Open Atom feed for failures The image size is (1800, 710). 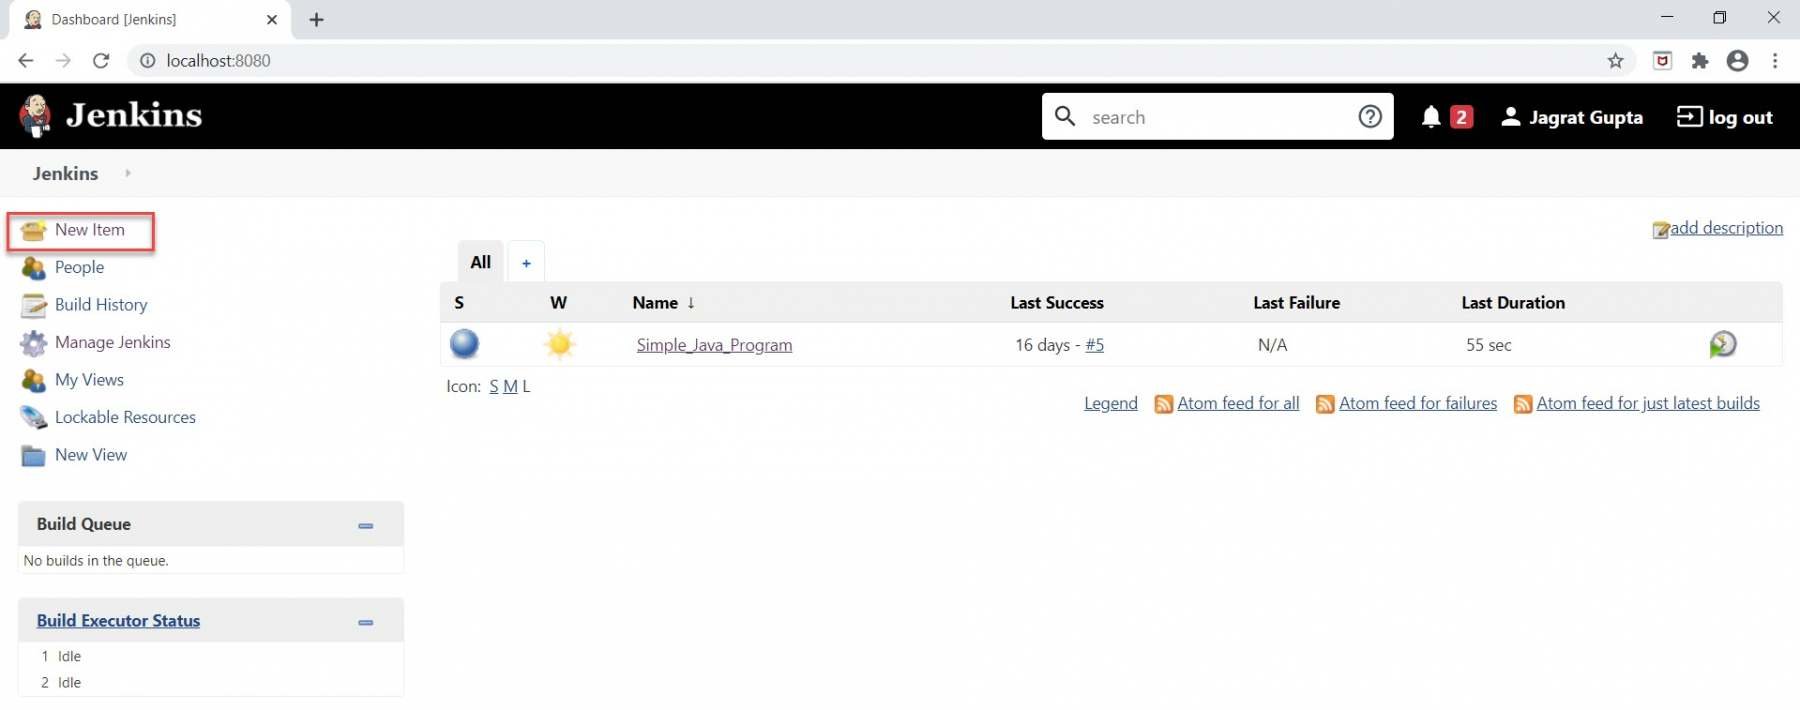[1418, 403]
